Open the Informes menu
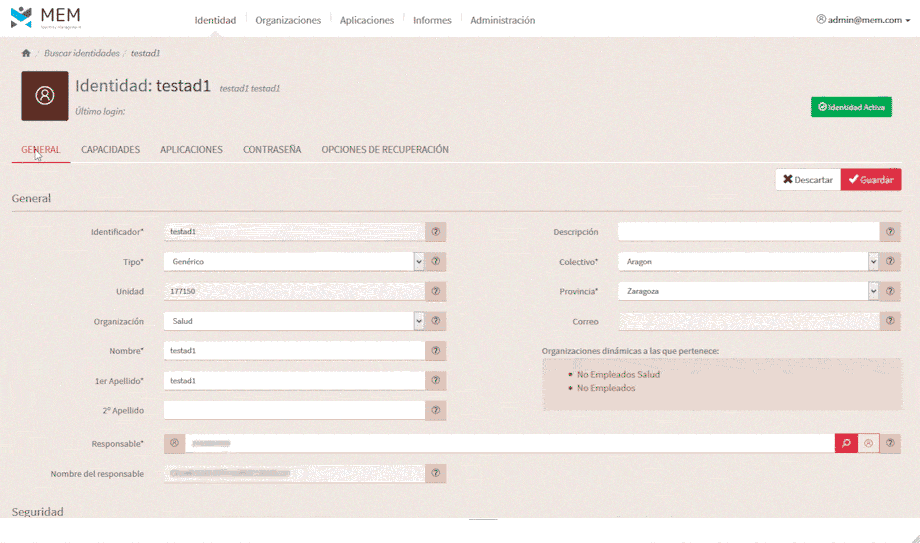This screenshot has width=920, height=543. click(x=432, y=20)
